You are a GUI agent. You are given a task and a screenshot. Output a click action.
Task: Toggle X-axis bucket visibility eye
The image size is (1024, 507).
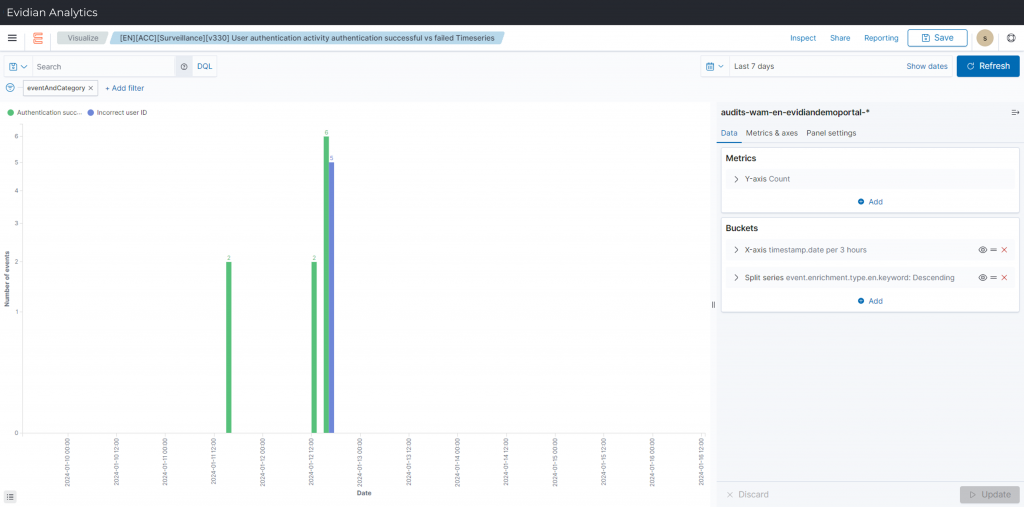point(982,250)
